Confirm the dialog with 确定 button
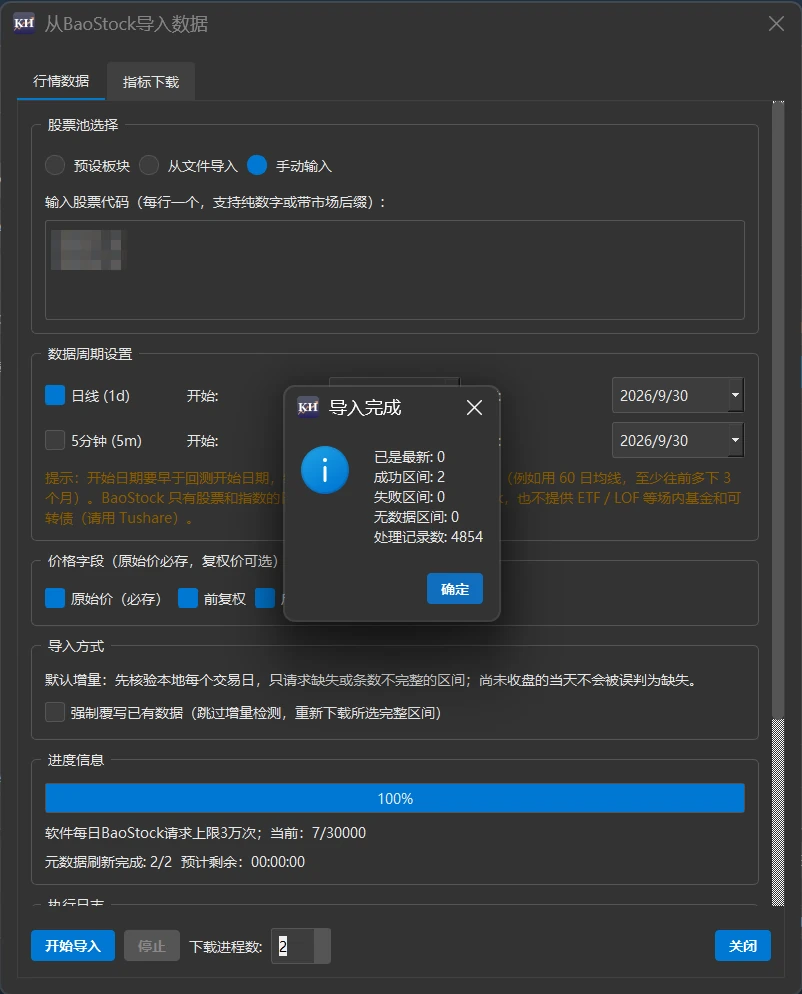 455,589
